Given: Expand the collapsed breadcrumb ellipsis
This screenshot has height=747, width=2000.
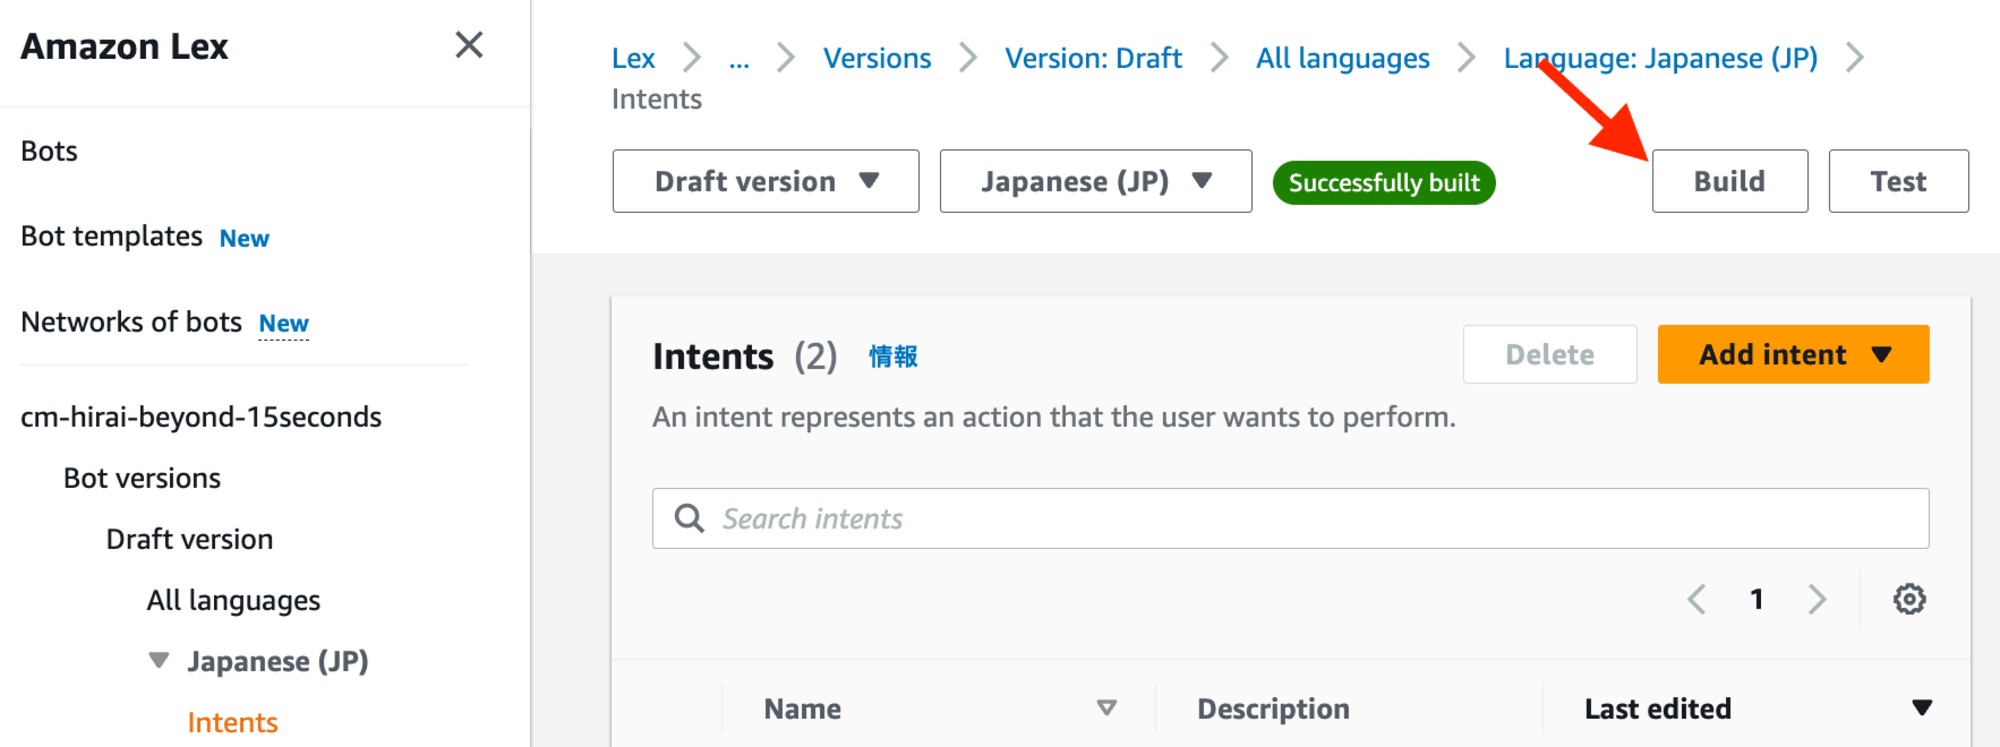Looking at the screenshot, I should (x=739, y=60).
